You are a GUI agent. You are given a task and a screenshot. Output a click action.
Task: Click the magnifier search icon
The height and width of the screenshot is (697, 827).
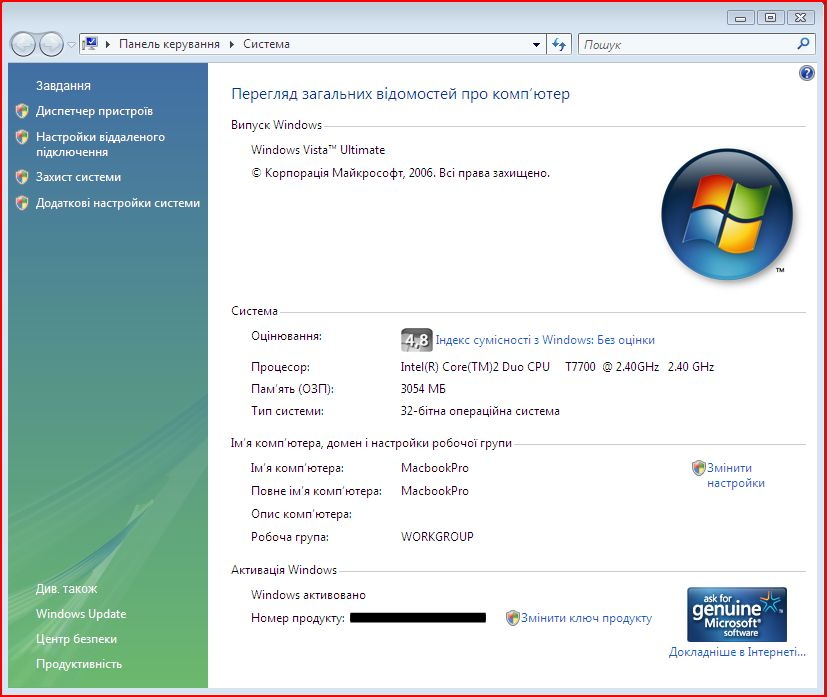coord(803,44)
